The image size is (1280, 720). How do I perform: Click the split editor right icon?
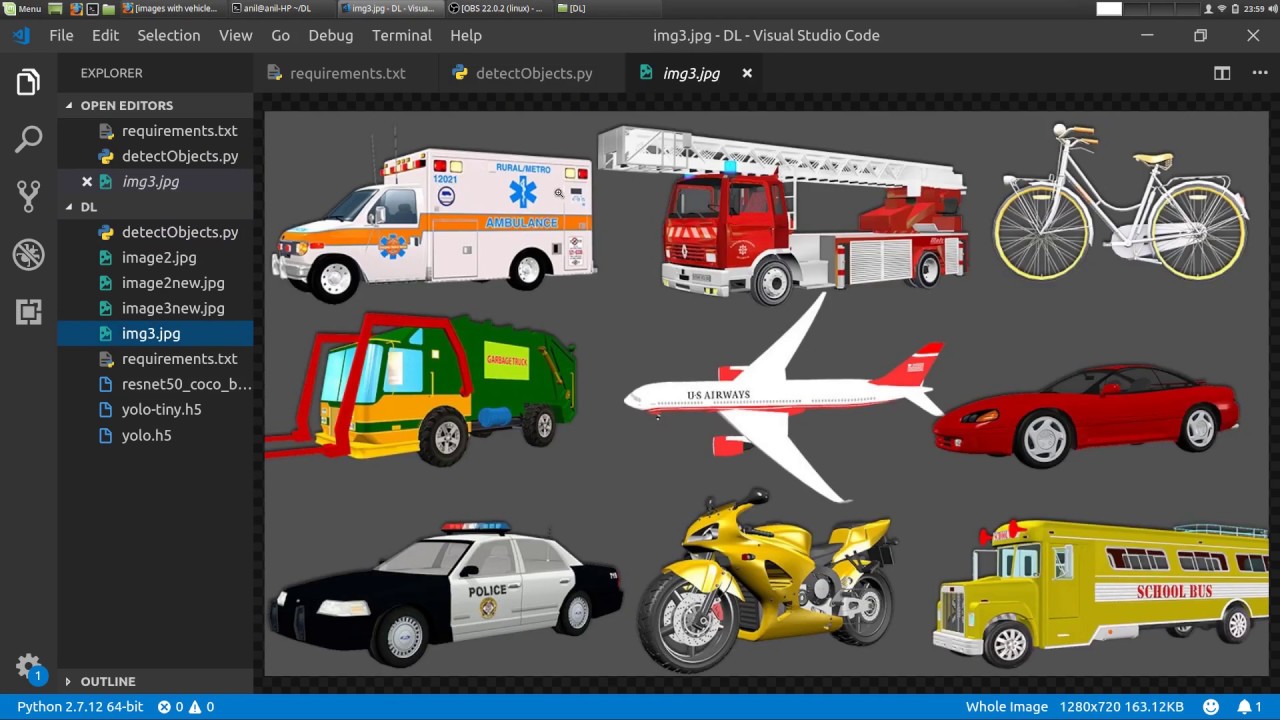[x=1222, y=73]
